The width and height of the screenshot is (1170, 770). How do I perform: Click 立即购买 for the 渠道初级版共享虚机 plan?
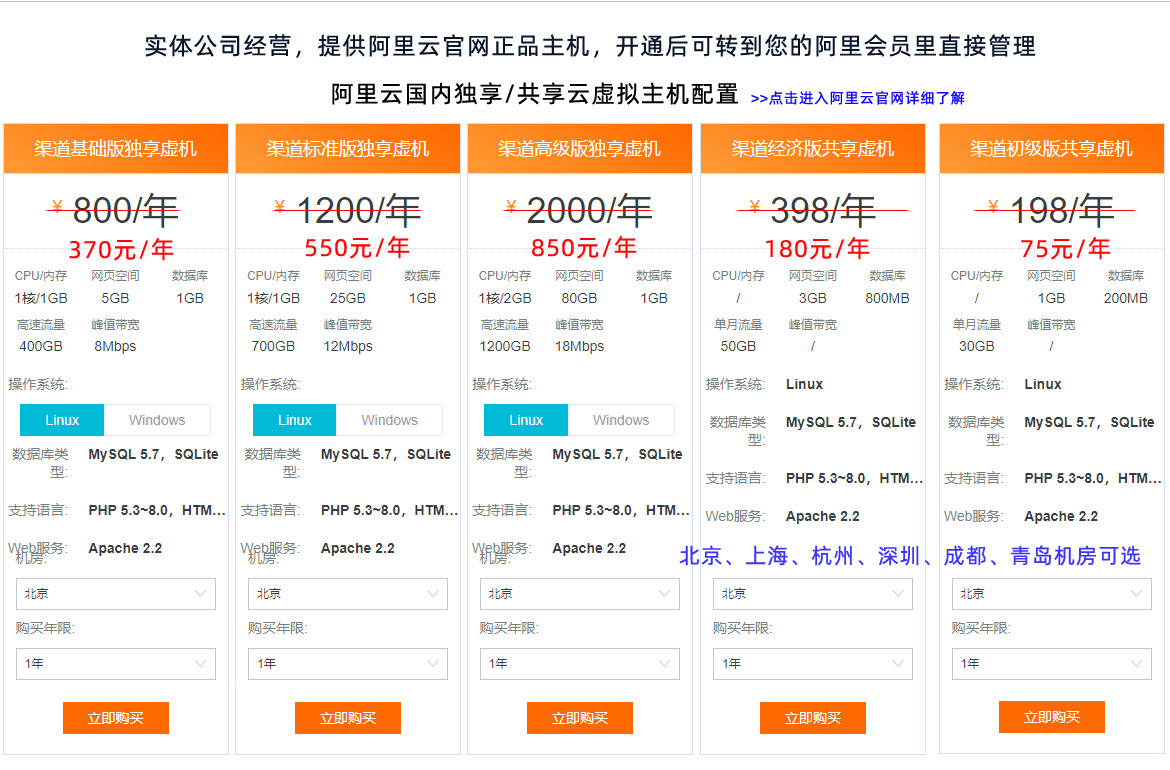tap(1051, 717)
